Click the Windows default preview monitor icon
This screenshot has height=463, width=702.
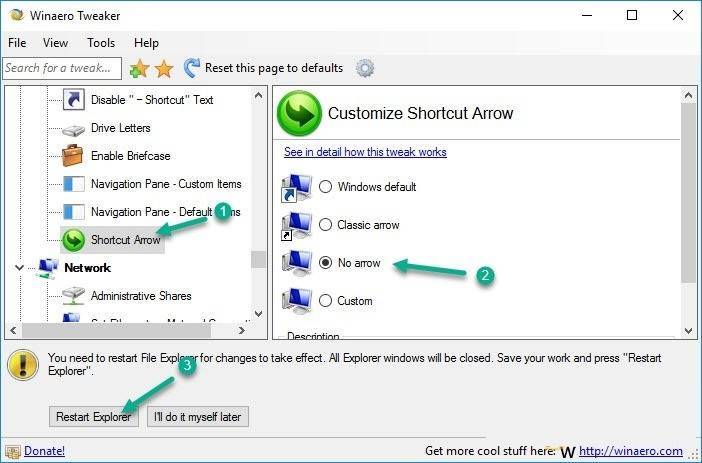tap(296, 188)
